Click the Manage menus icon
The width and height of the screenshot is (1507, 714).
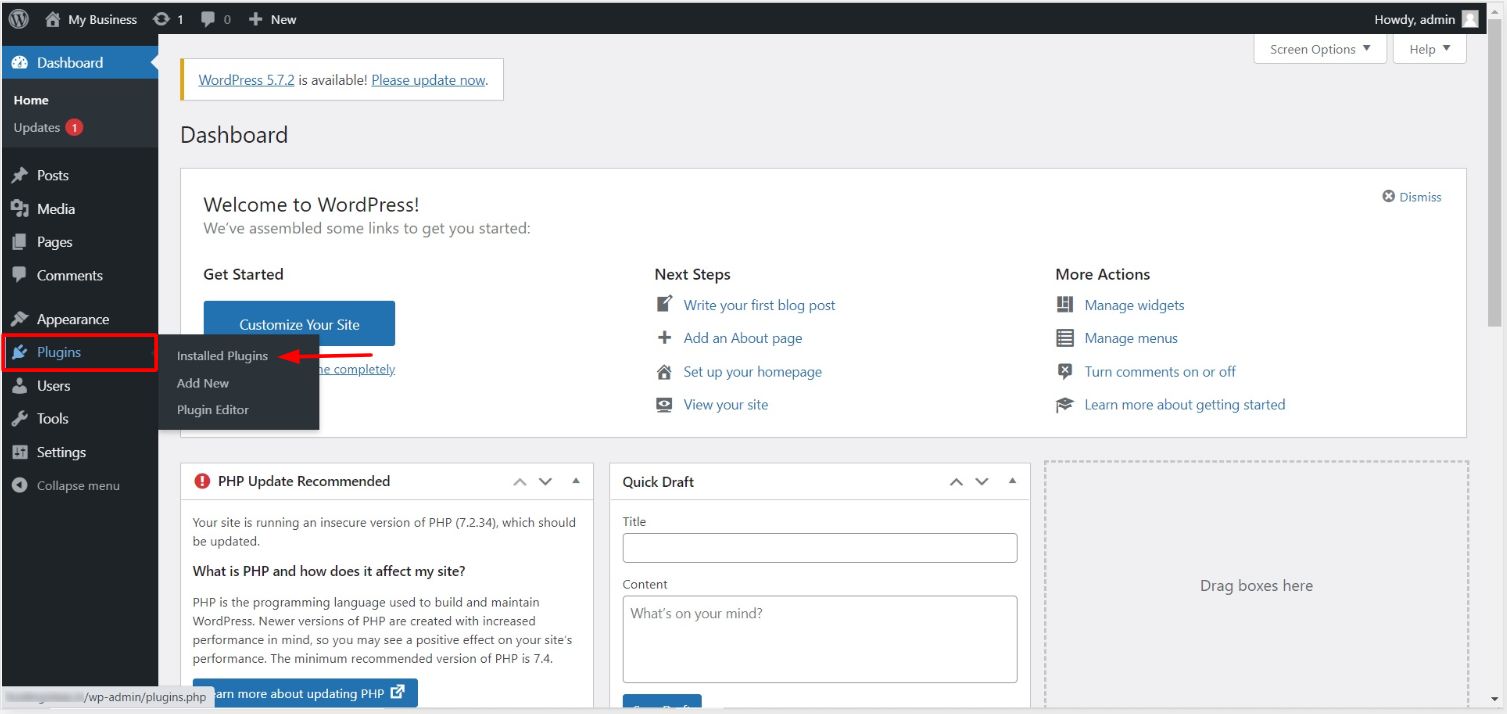click(1064, 338)
